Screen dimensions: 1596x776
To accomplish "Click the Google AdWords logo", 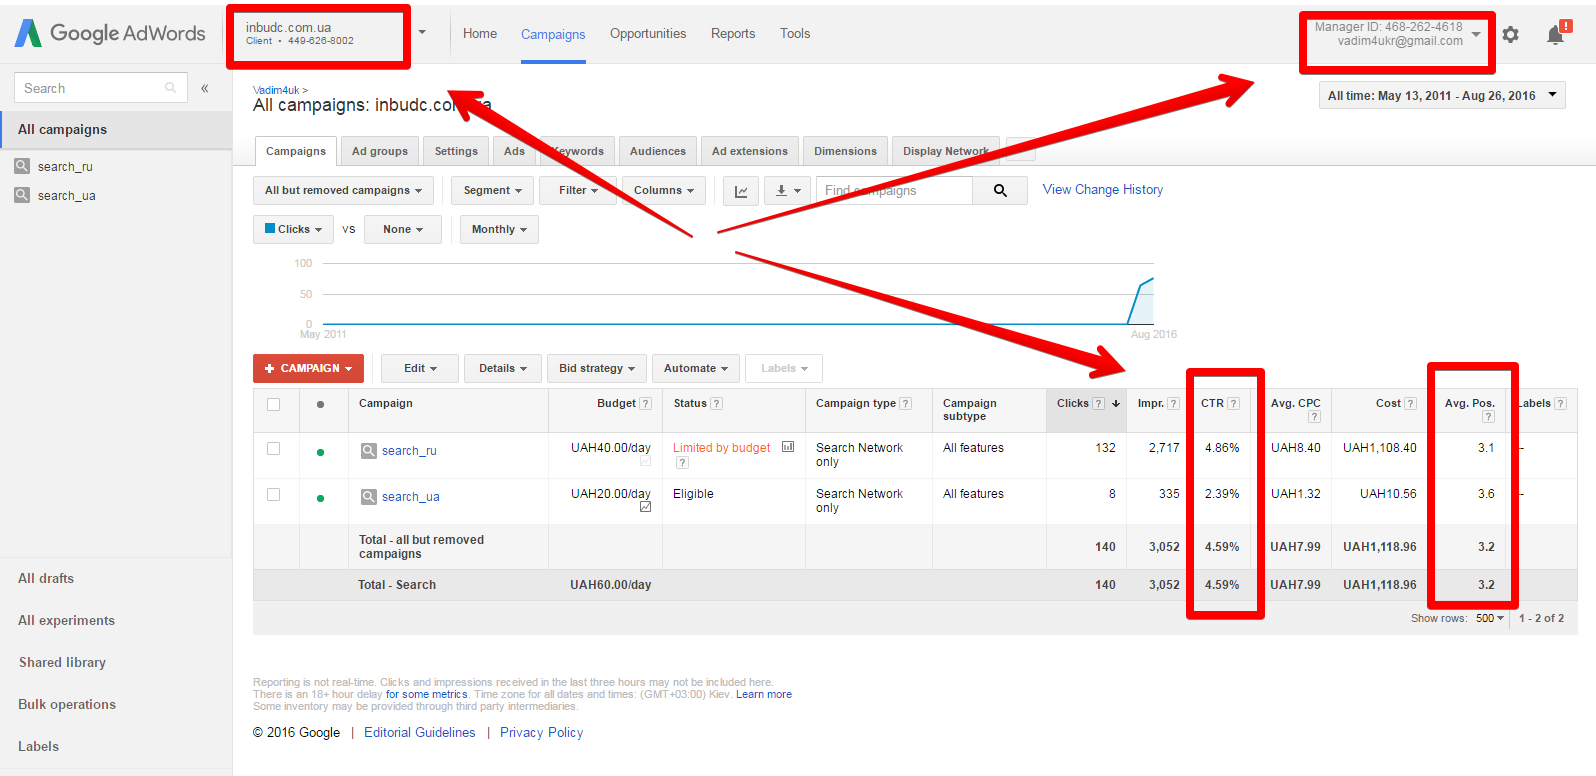I will (x=110, y=33).
